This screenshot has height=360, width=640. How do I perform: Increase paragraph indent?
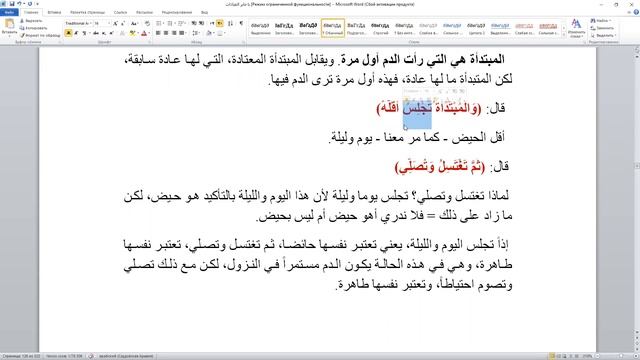[201, 24]
